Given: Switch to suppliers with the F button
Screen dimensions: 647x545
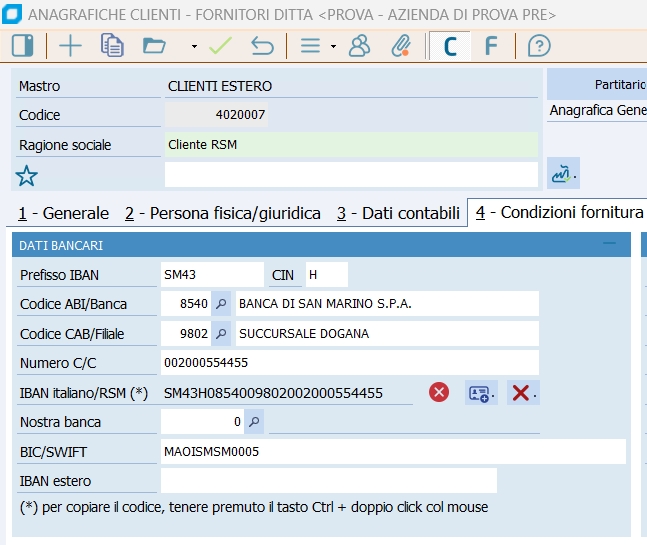Looking at the screenshot, I should pos(491,46).
